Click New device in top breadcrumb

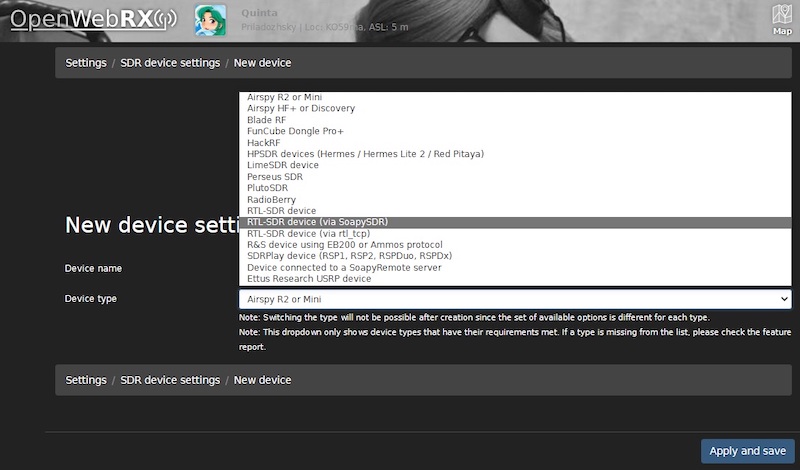262,63
